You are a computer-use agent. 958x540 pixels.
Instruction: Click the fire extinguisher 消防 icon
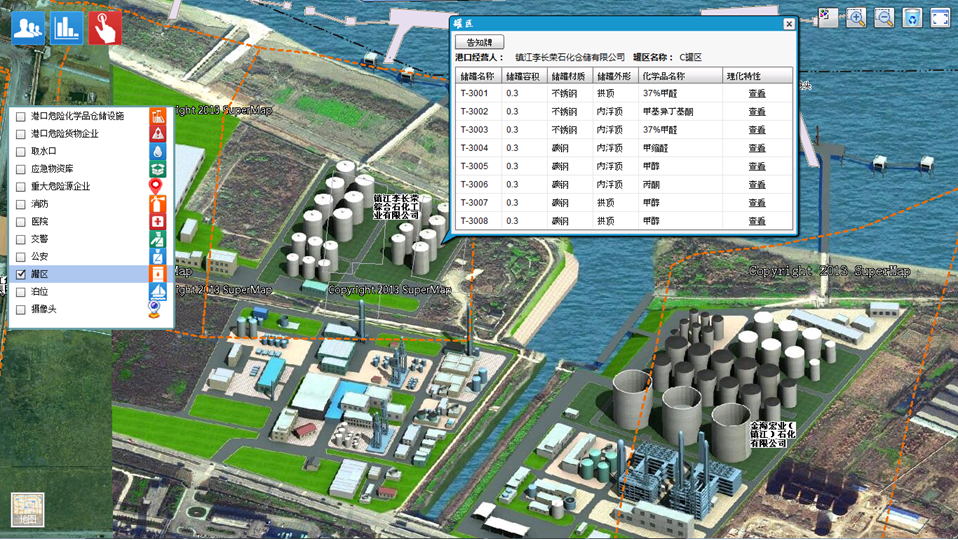pos(157,204)
